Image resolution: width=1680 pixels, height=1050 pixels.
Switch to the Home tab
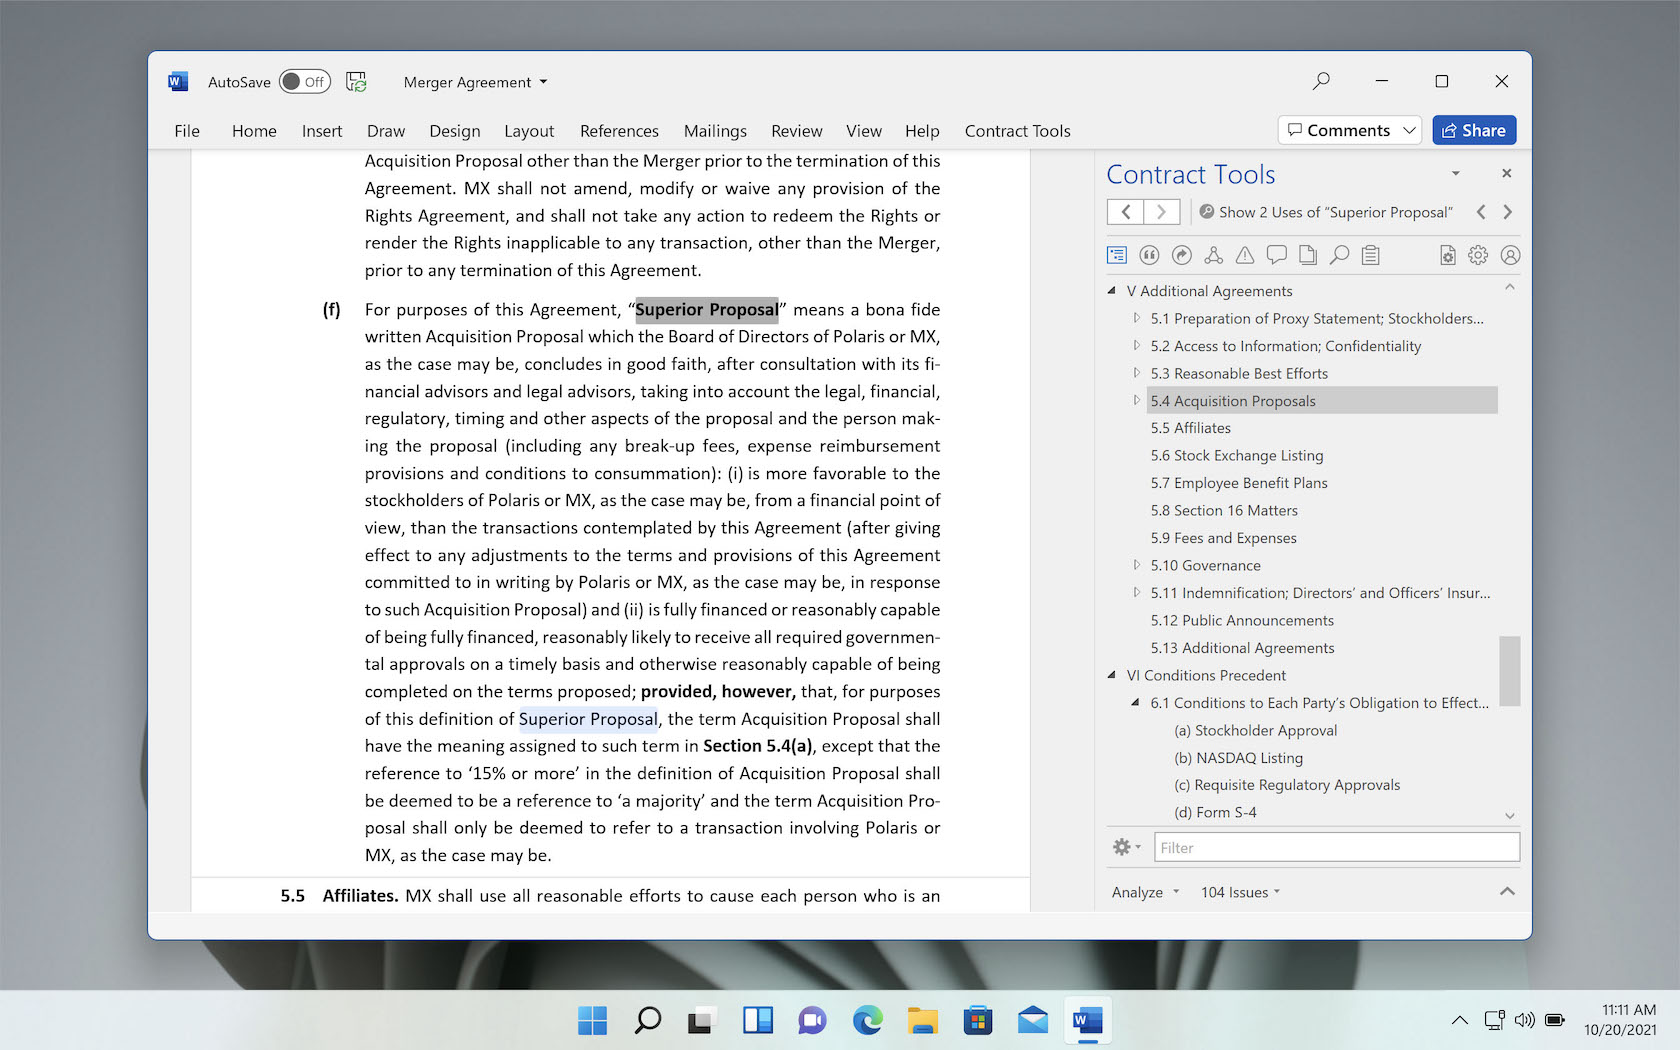coord(254,131)
